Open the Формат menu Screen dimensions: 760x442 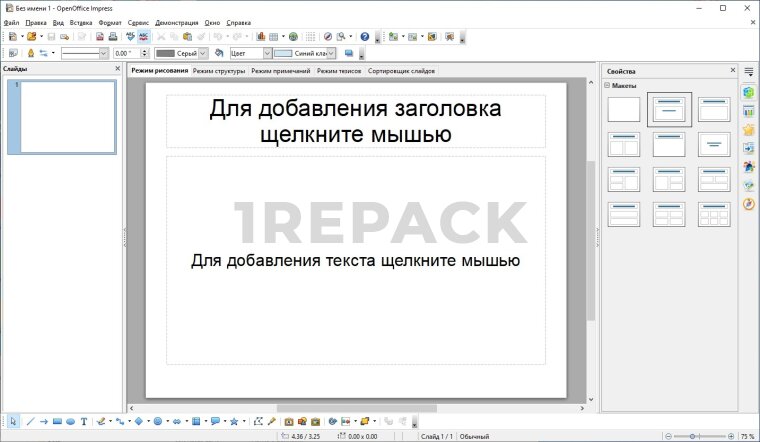pos(110,22)
